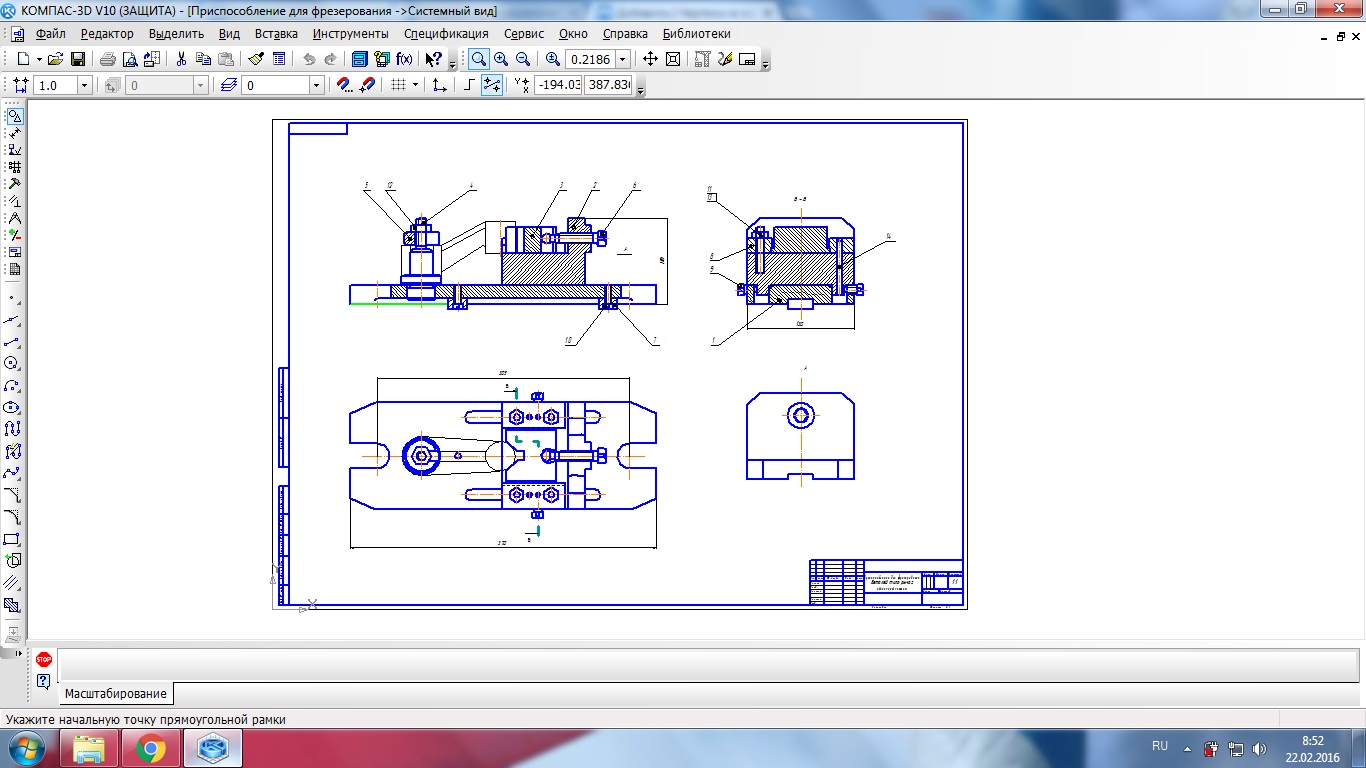Select the Ellipse tool

[13, 408]
